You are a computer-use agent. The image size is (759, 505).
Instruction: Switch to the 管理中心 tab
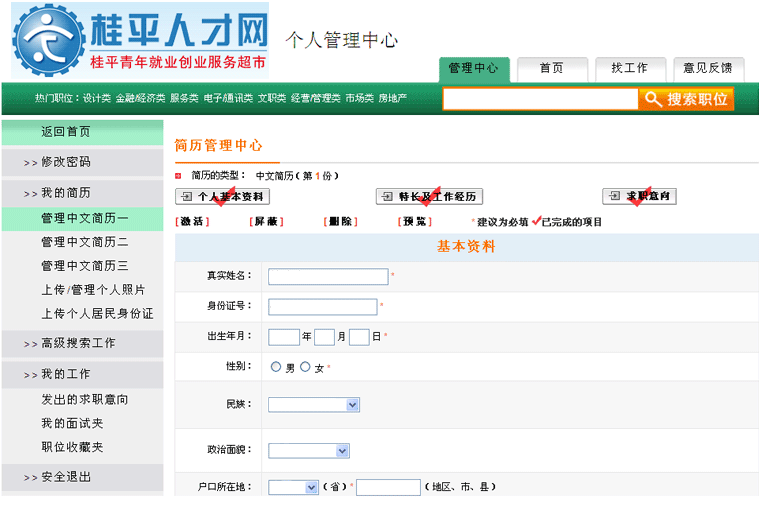tap(473, 69)
